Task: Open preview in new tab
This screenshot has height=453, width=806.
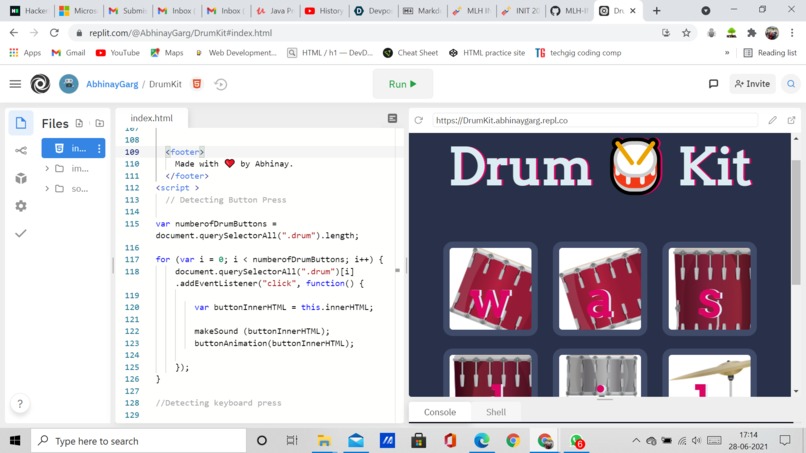Action: 791,120
